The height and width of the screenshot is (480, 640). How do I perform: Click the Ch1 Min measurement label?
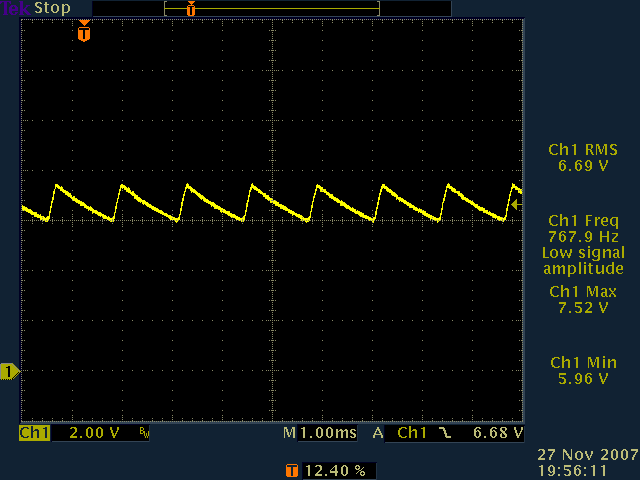pyautogui.click(x=583, y=363)
